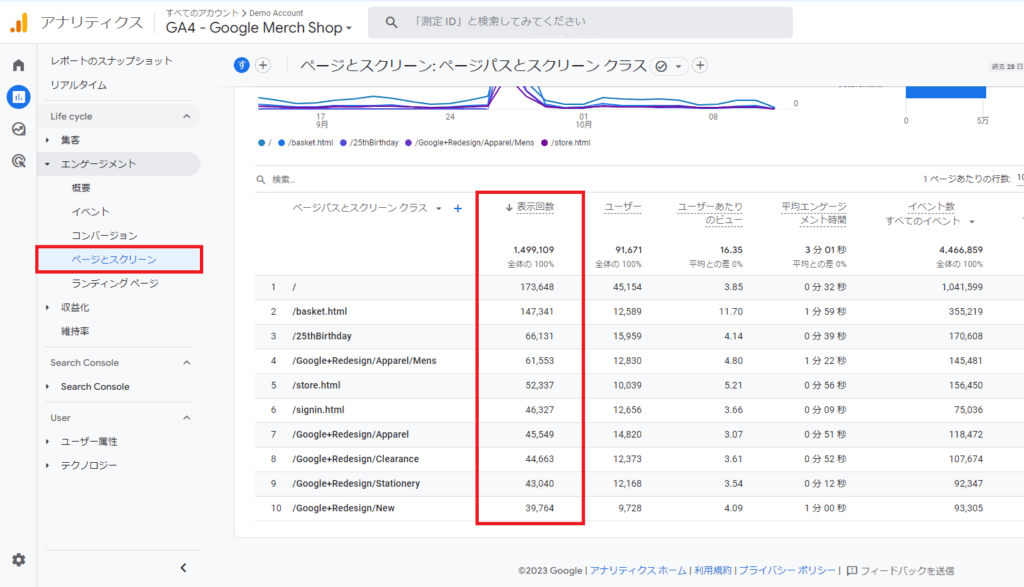Click the blue segment badge beside report title

coord(242,65)
